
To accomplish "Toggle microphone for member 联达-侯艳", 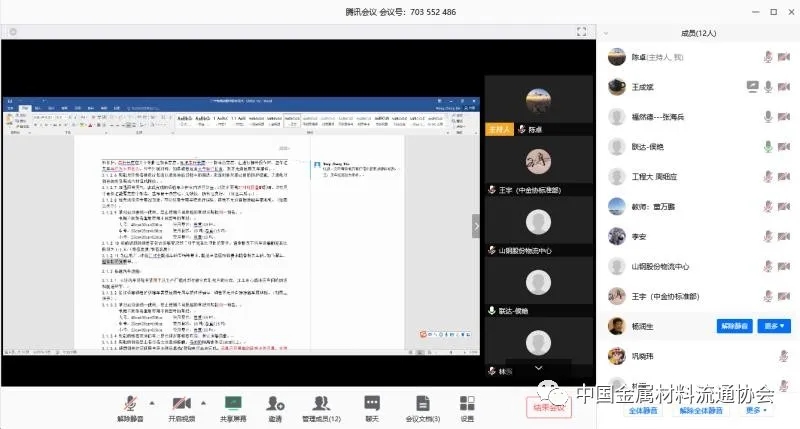I will click(x=768, y=147).
